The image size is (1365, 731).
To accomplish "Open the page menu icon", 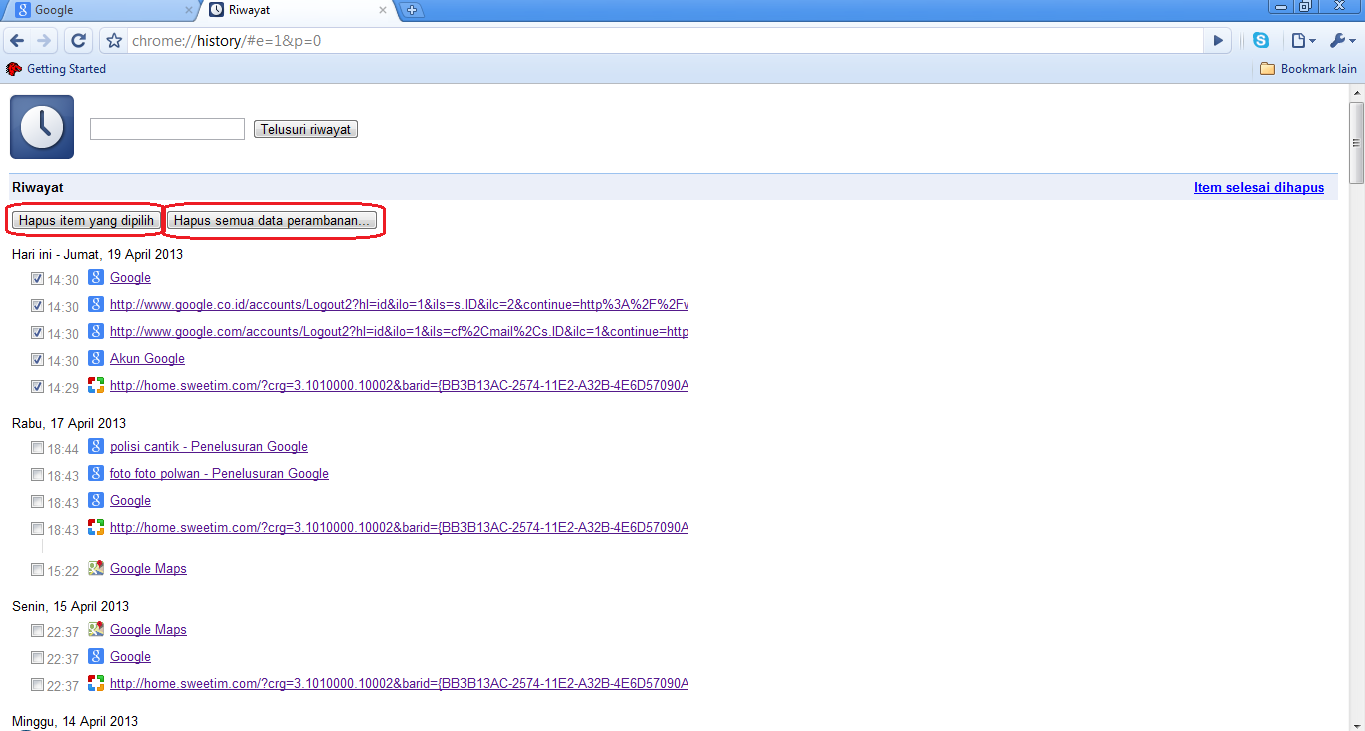I will click(x=1302, y=41).
